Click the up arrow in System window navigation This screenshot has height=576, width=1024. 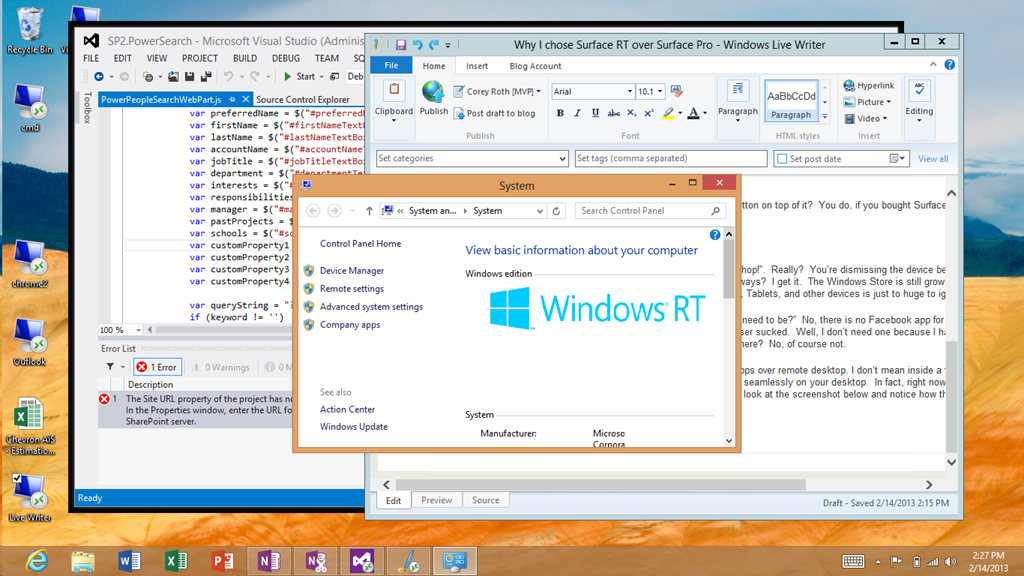[x=369, y=210]
